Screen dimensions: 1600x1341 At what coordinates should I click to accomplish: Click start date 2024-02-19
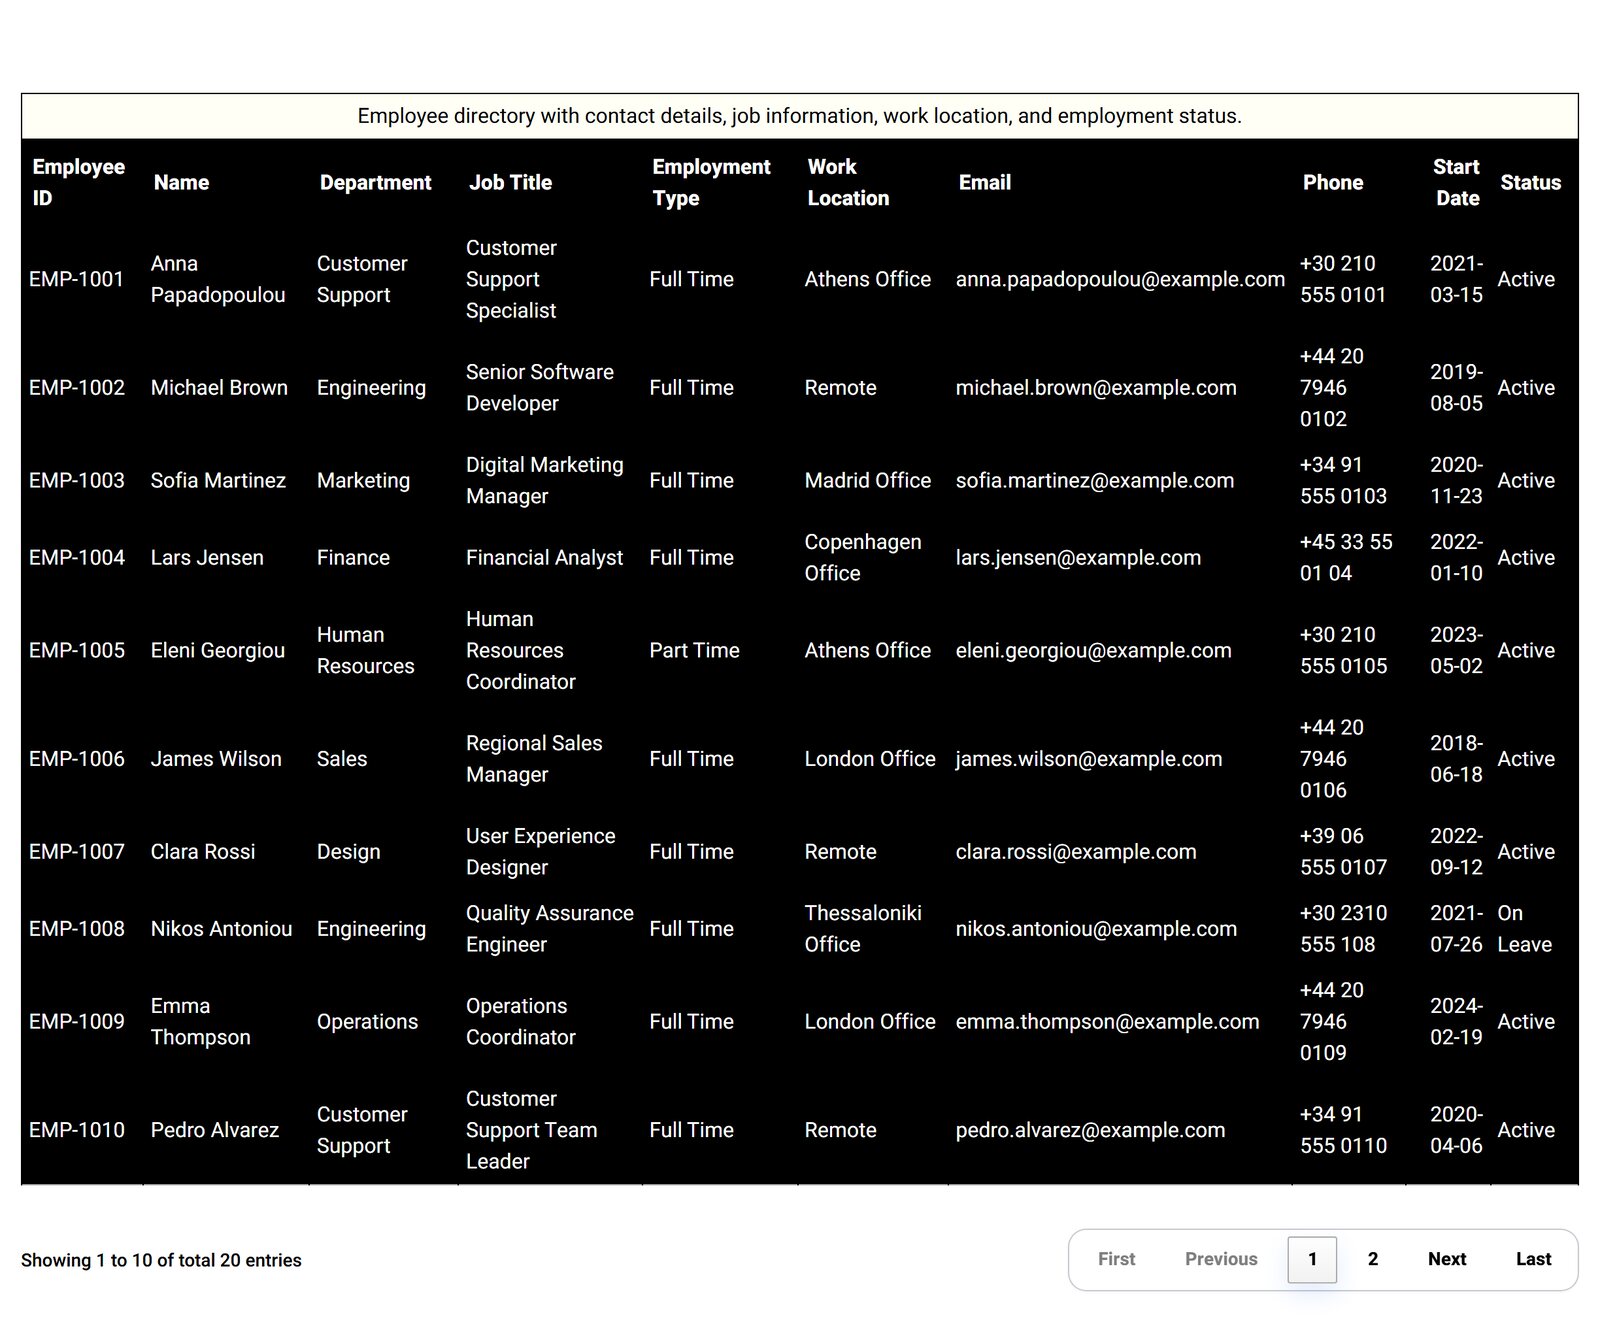tap(1456, 1022)
